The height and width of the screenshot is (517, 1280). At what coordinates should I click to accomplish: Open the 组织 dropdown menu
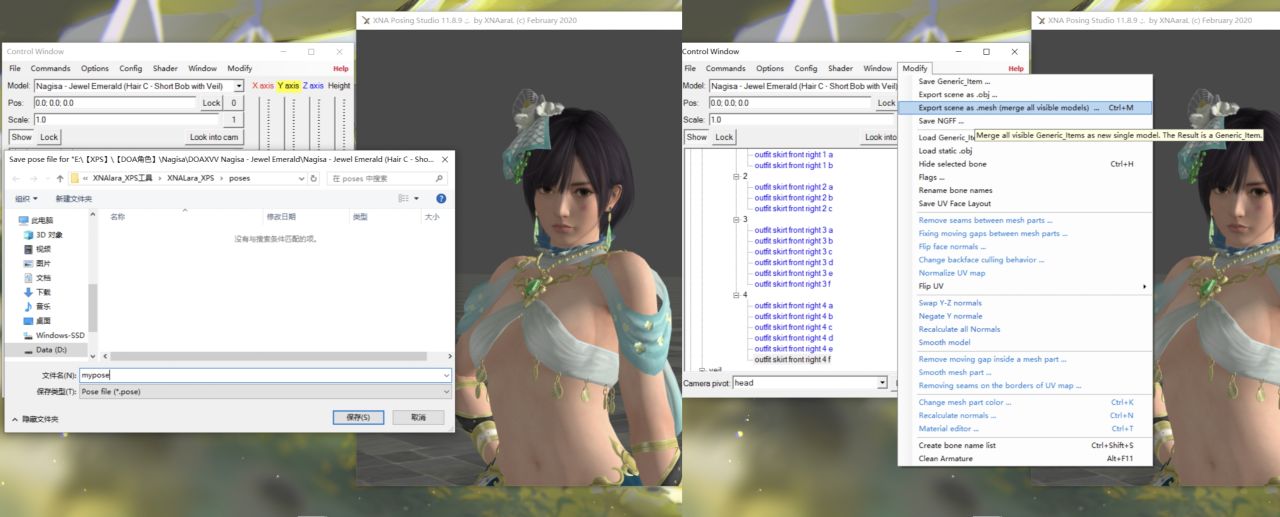click(24, 198)
